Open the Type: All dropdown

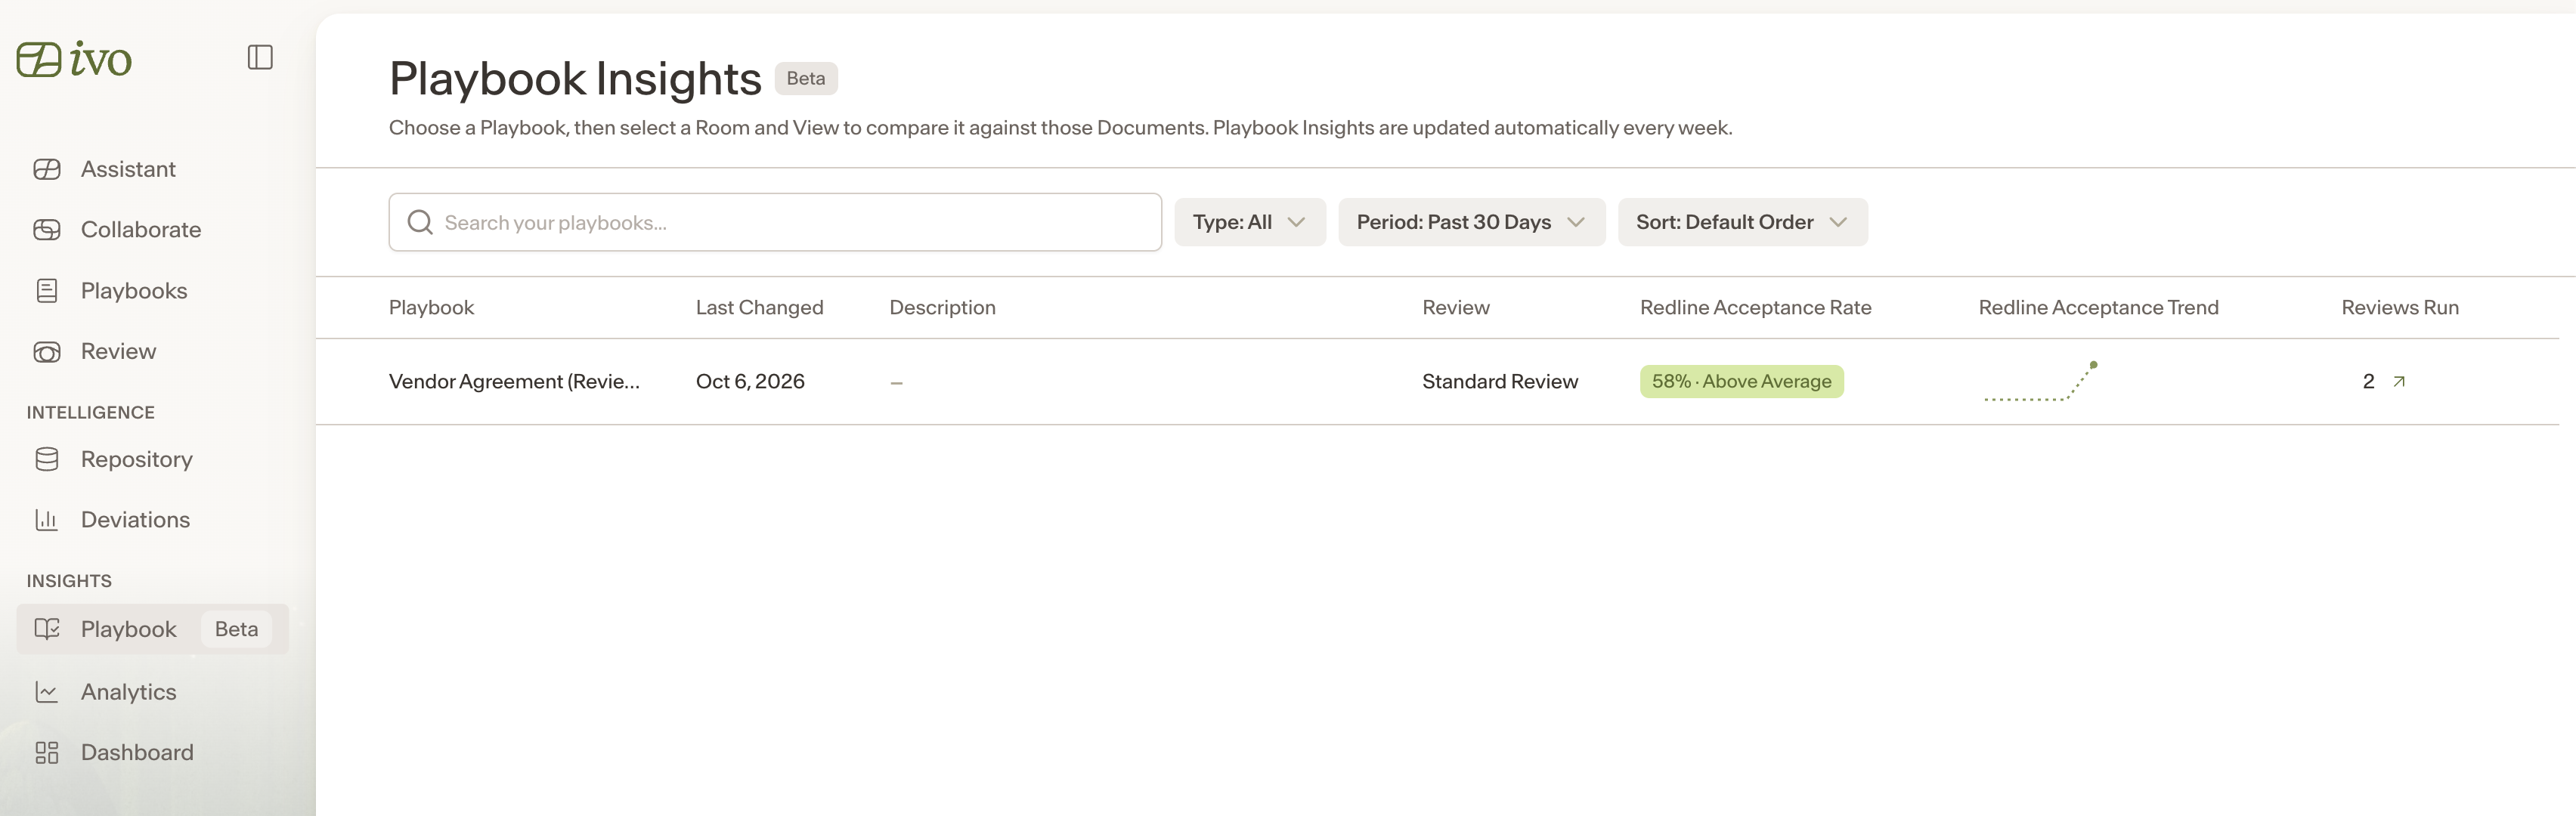pos(1250,222)
